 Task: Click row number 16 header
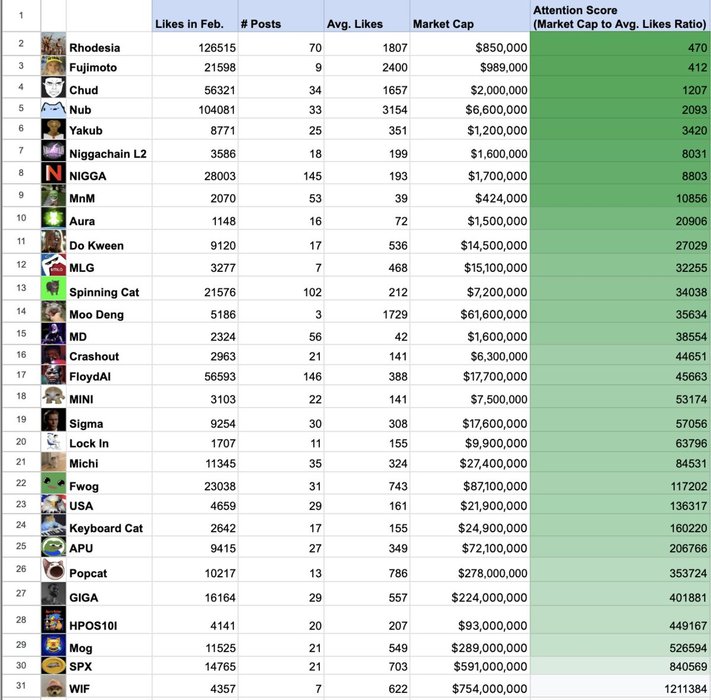coord(20,354)
